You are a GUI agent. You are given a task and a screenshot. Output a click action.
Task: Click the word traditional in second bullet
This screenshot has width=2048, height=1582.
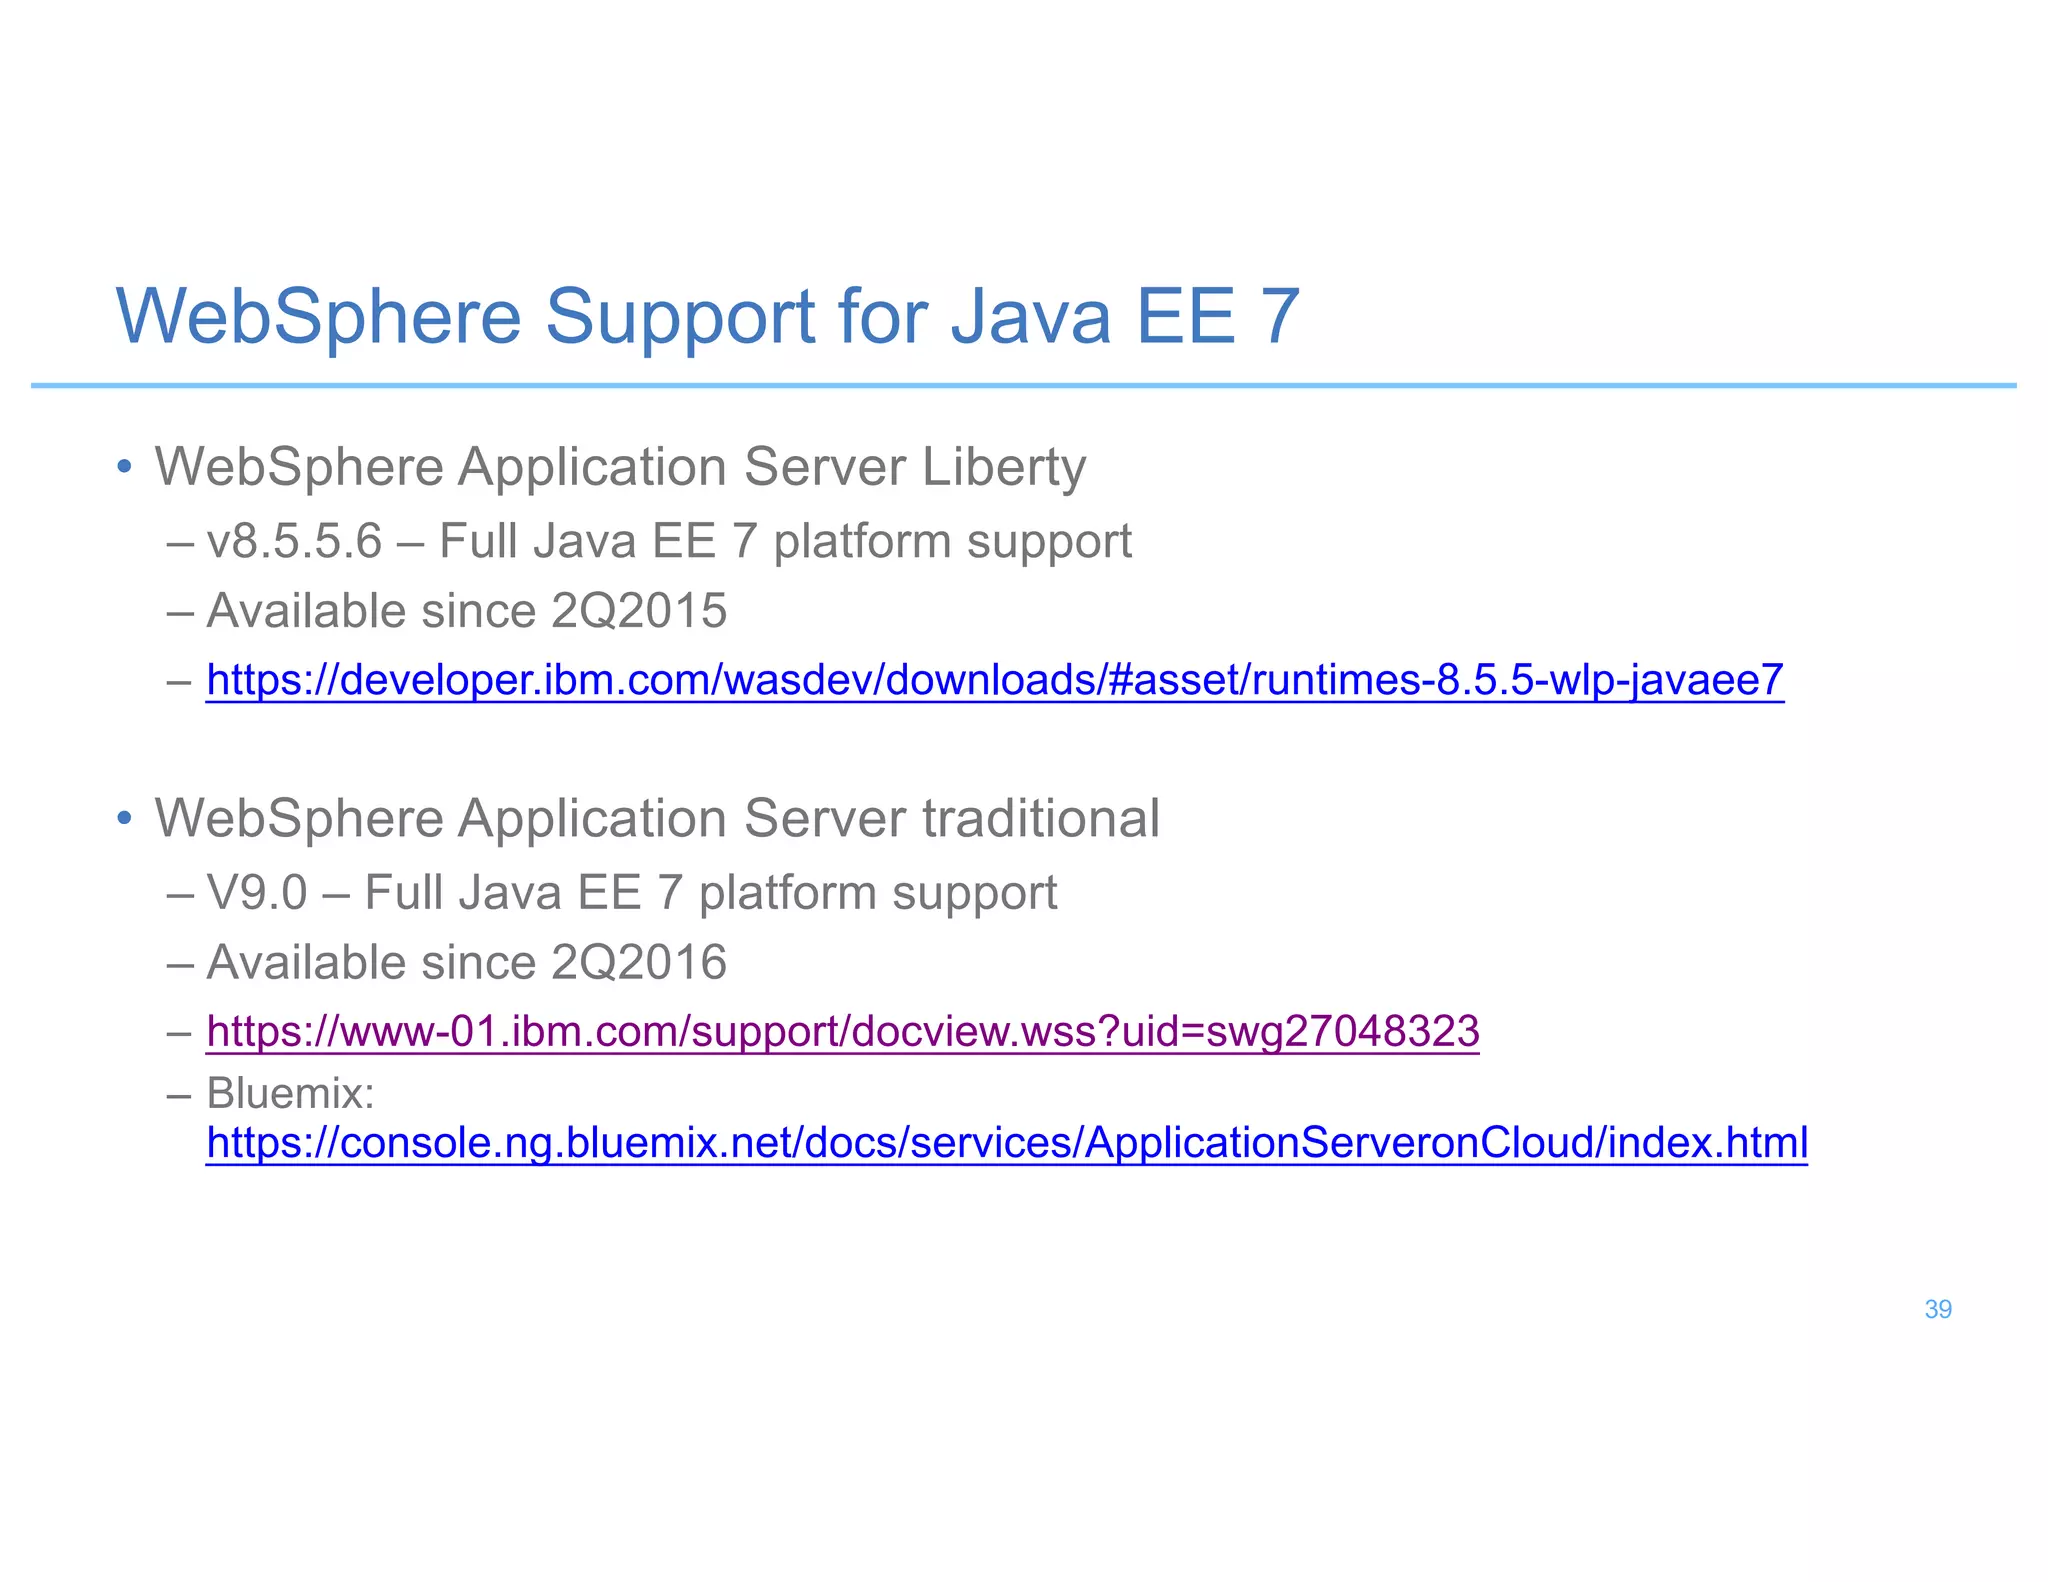[1040, 818]
